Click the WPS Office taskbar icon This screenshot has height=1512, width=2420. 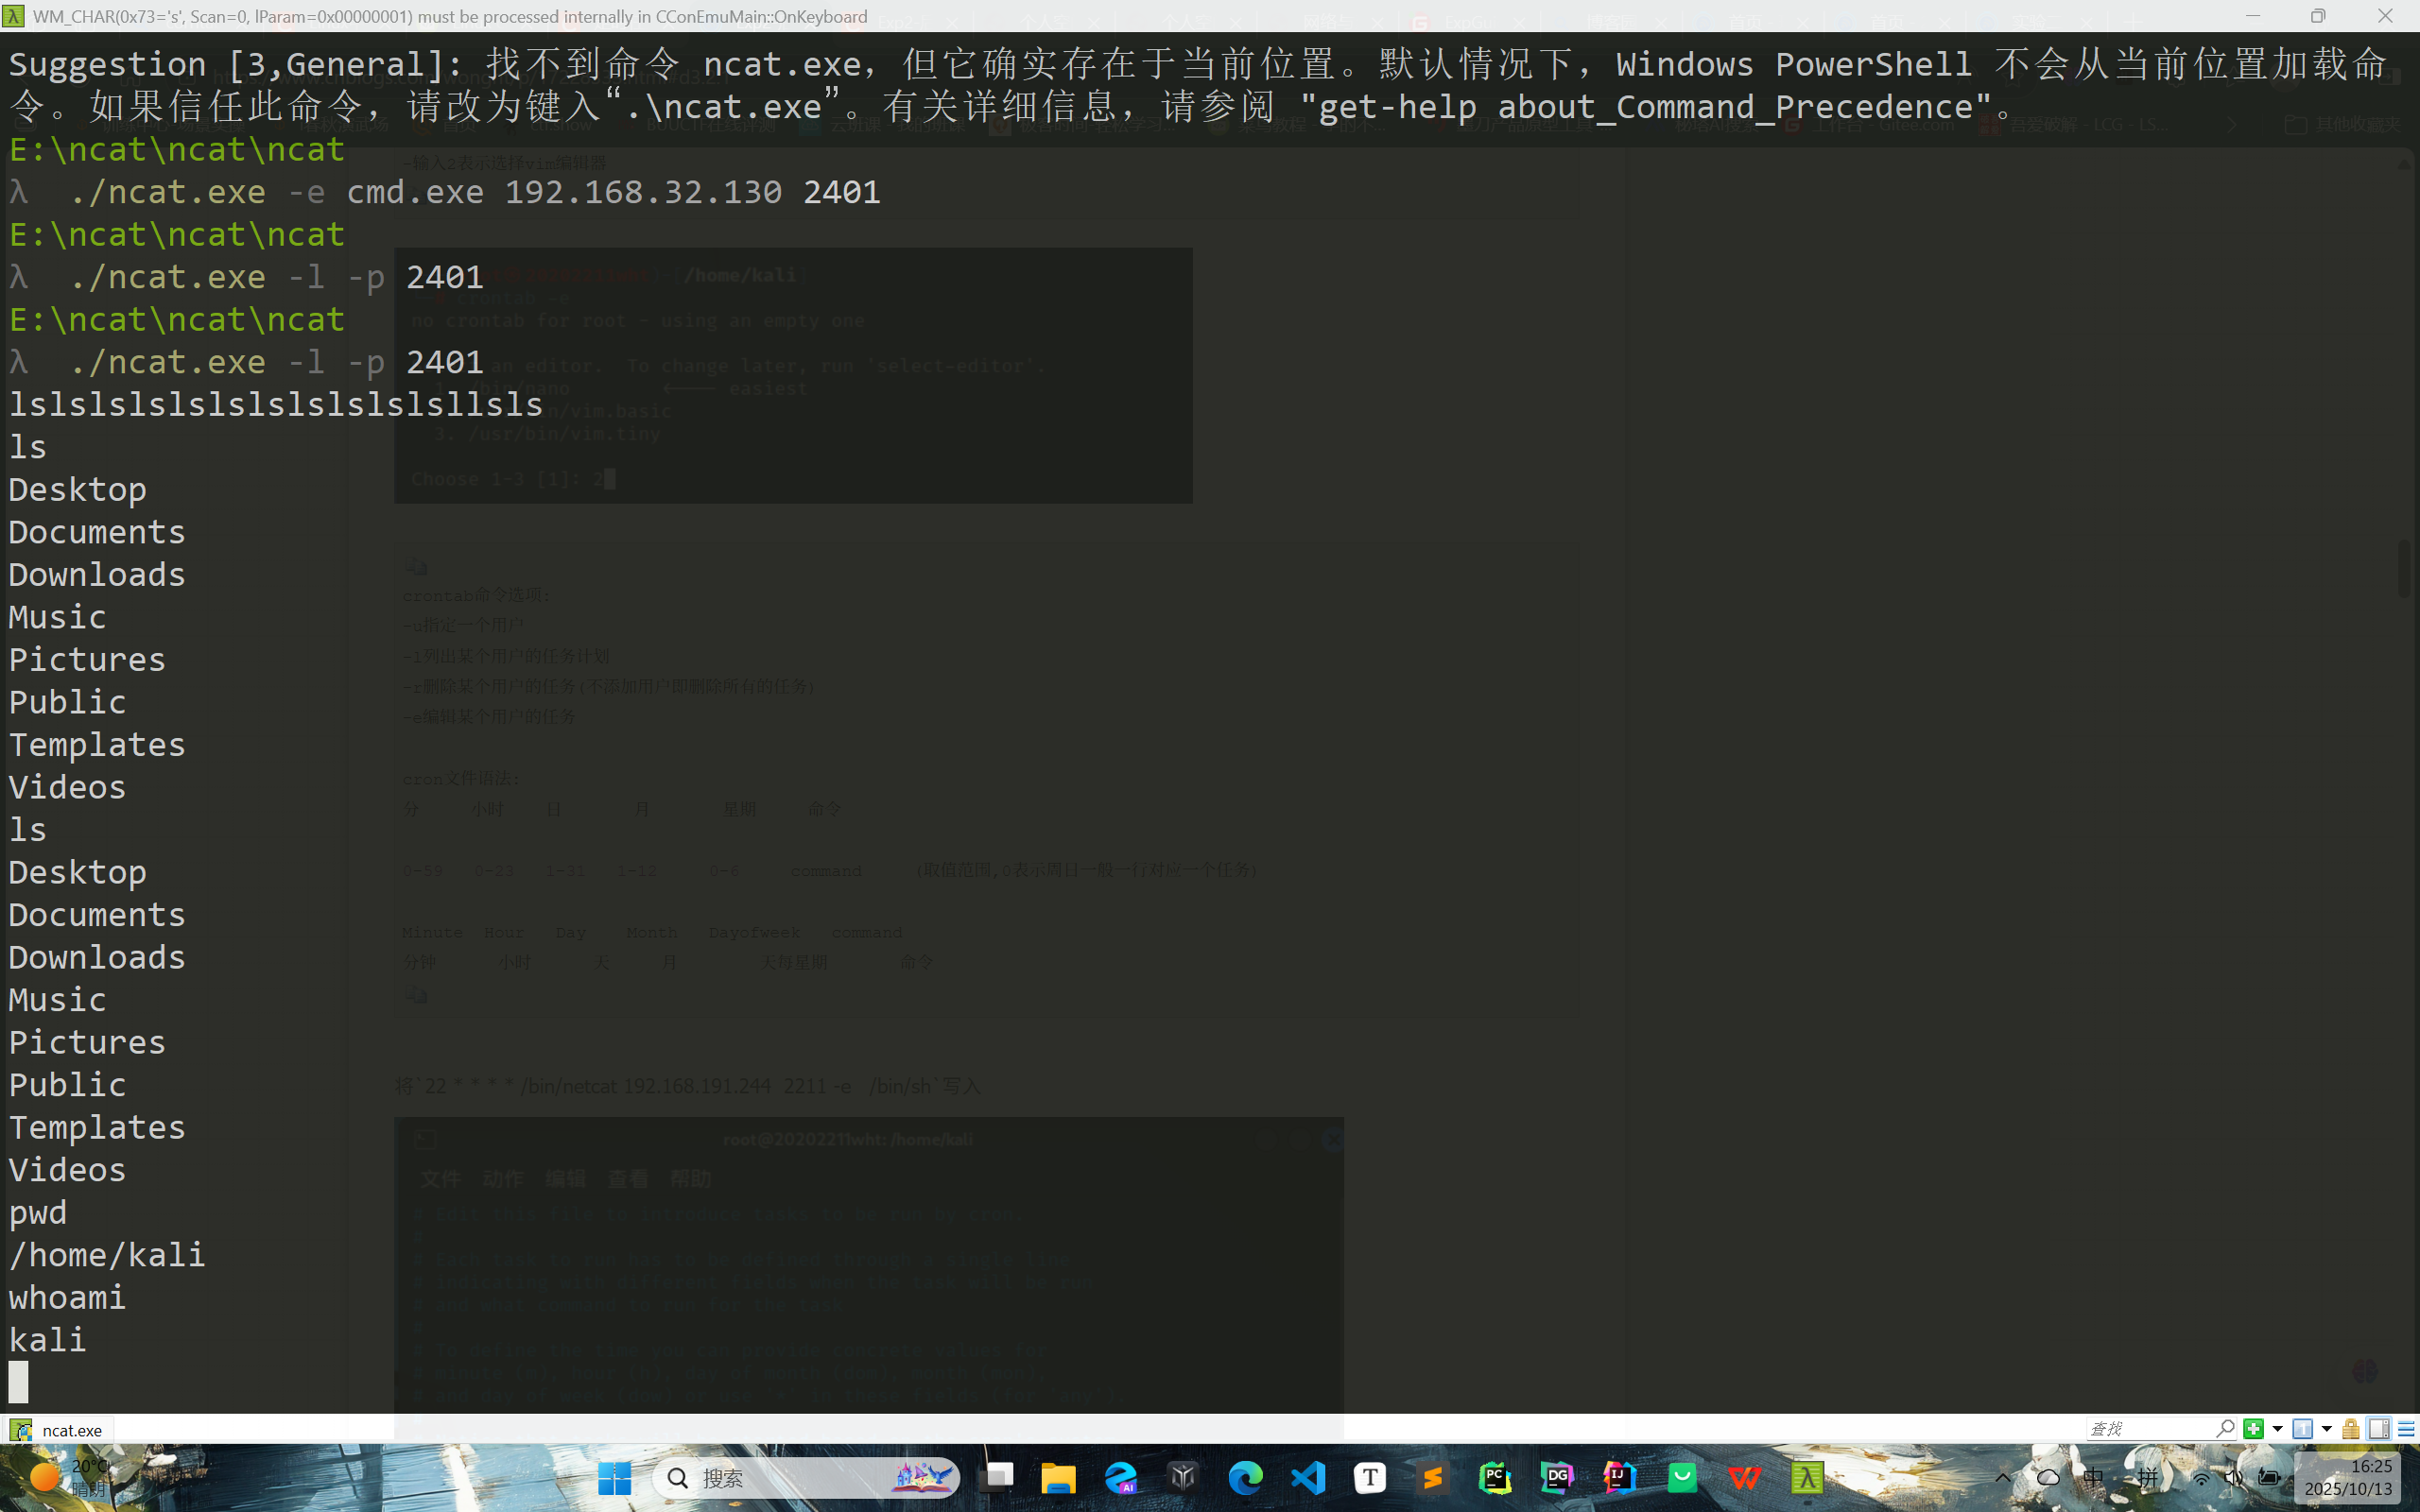click(1744, 1477)
